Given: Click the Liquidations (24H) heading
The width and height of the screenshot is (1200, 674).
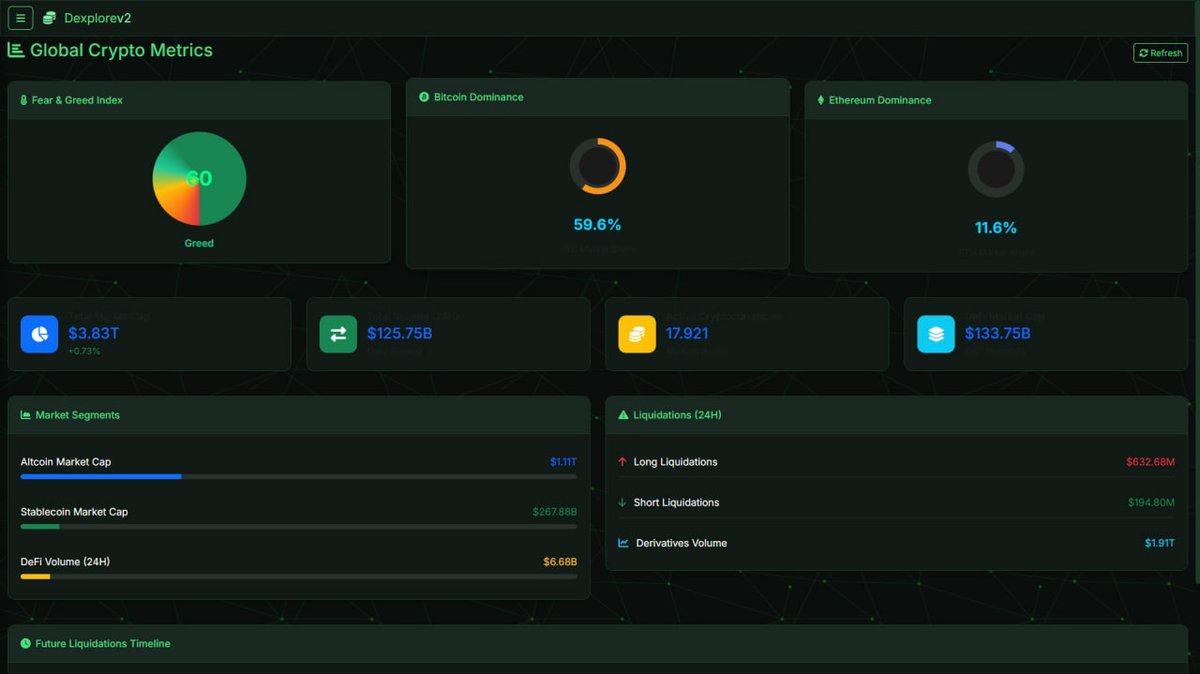Looking at the screenshot, I should (677, 415).
